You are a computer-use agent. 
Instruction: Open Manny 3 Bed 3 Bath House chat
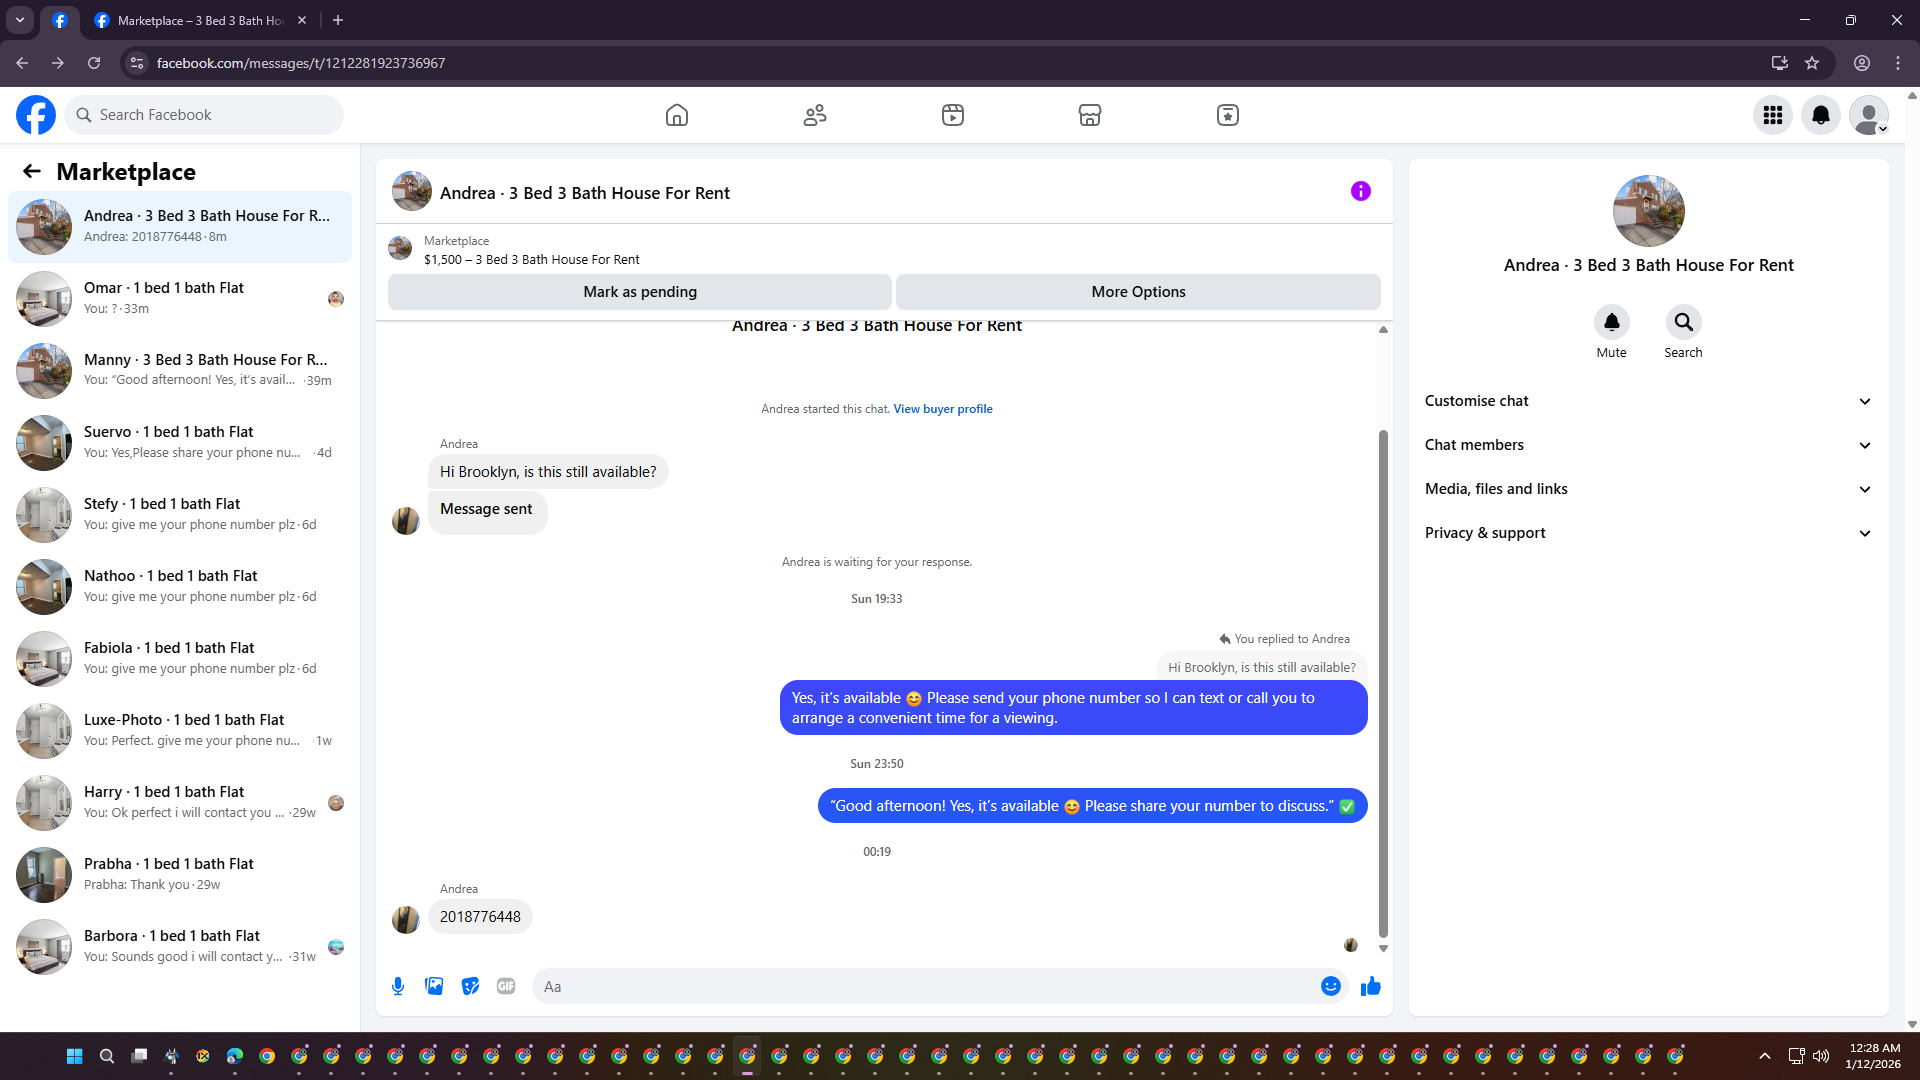coord(180,371)
